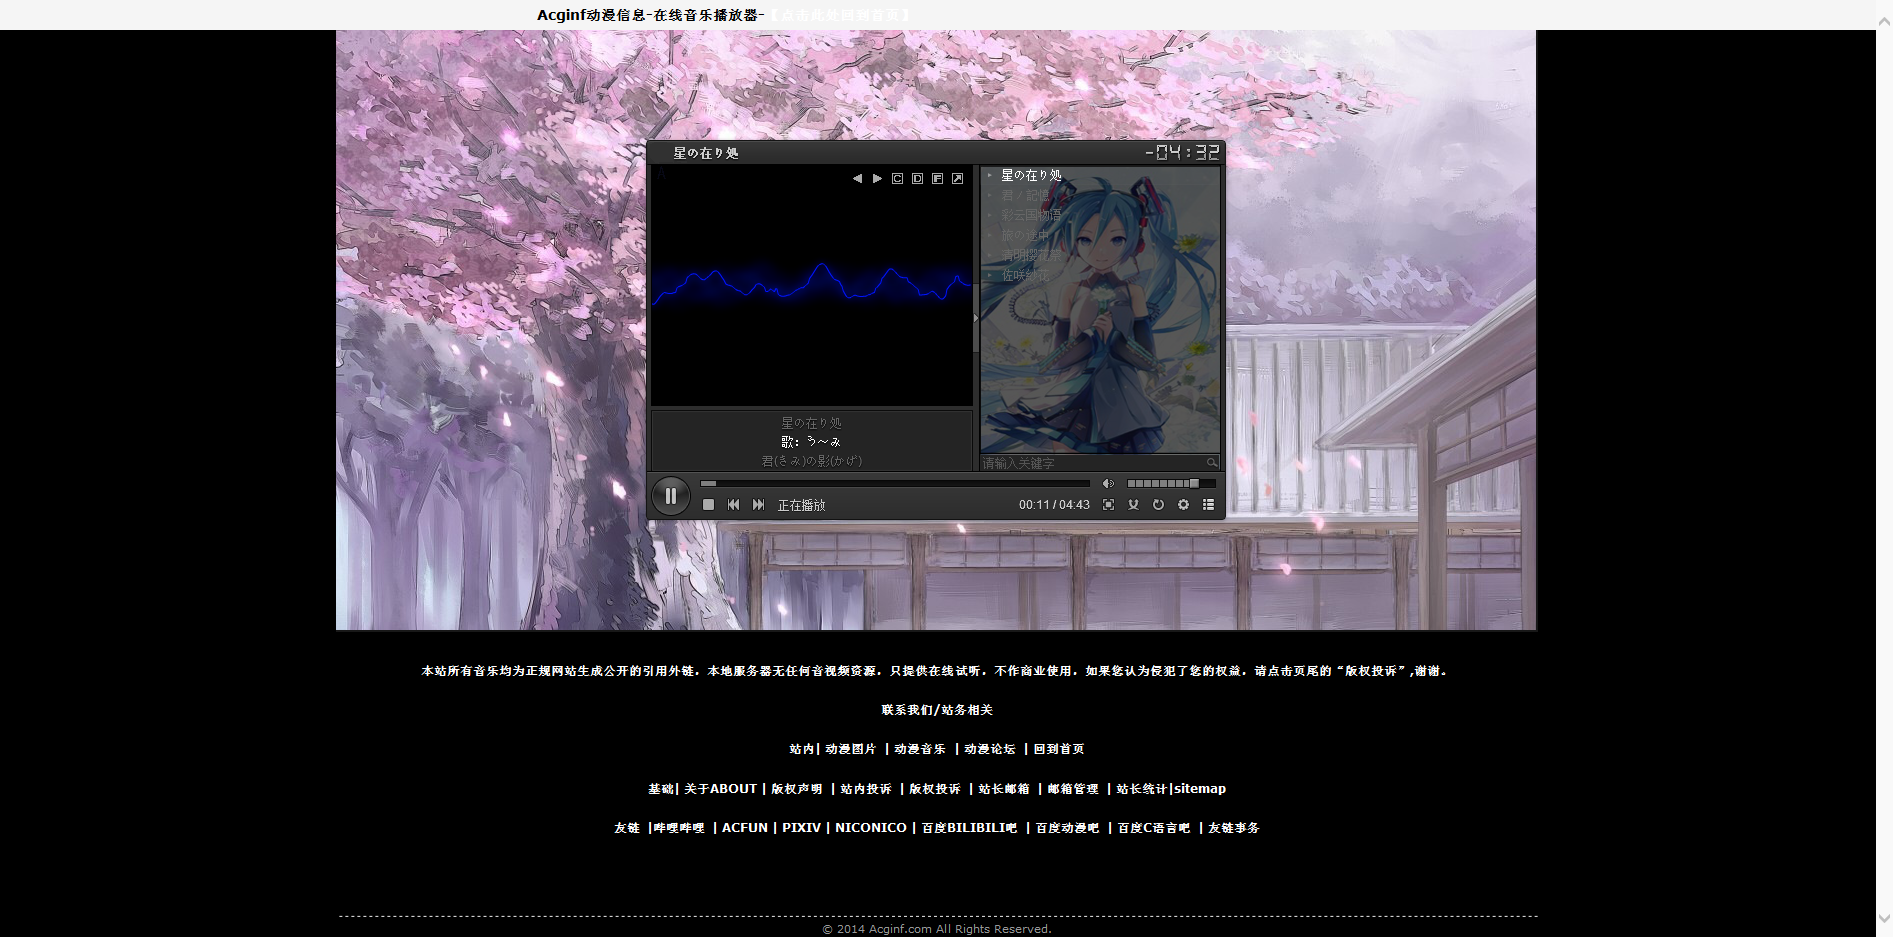Visit the 百度C语言吧 link

(x=1154, y=828)
